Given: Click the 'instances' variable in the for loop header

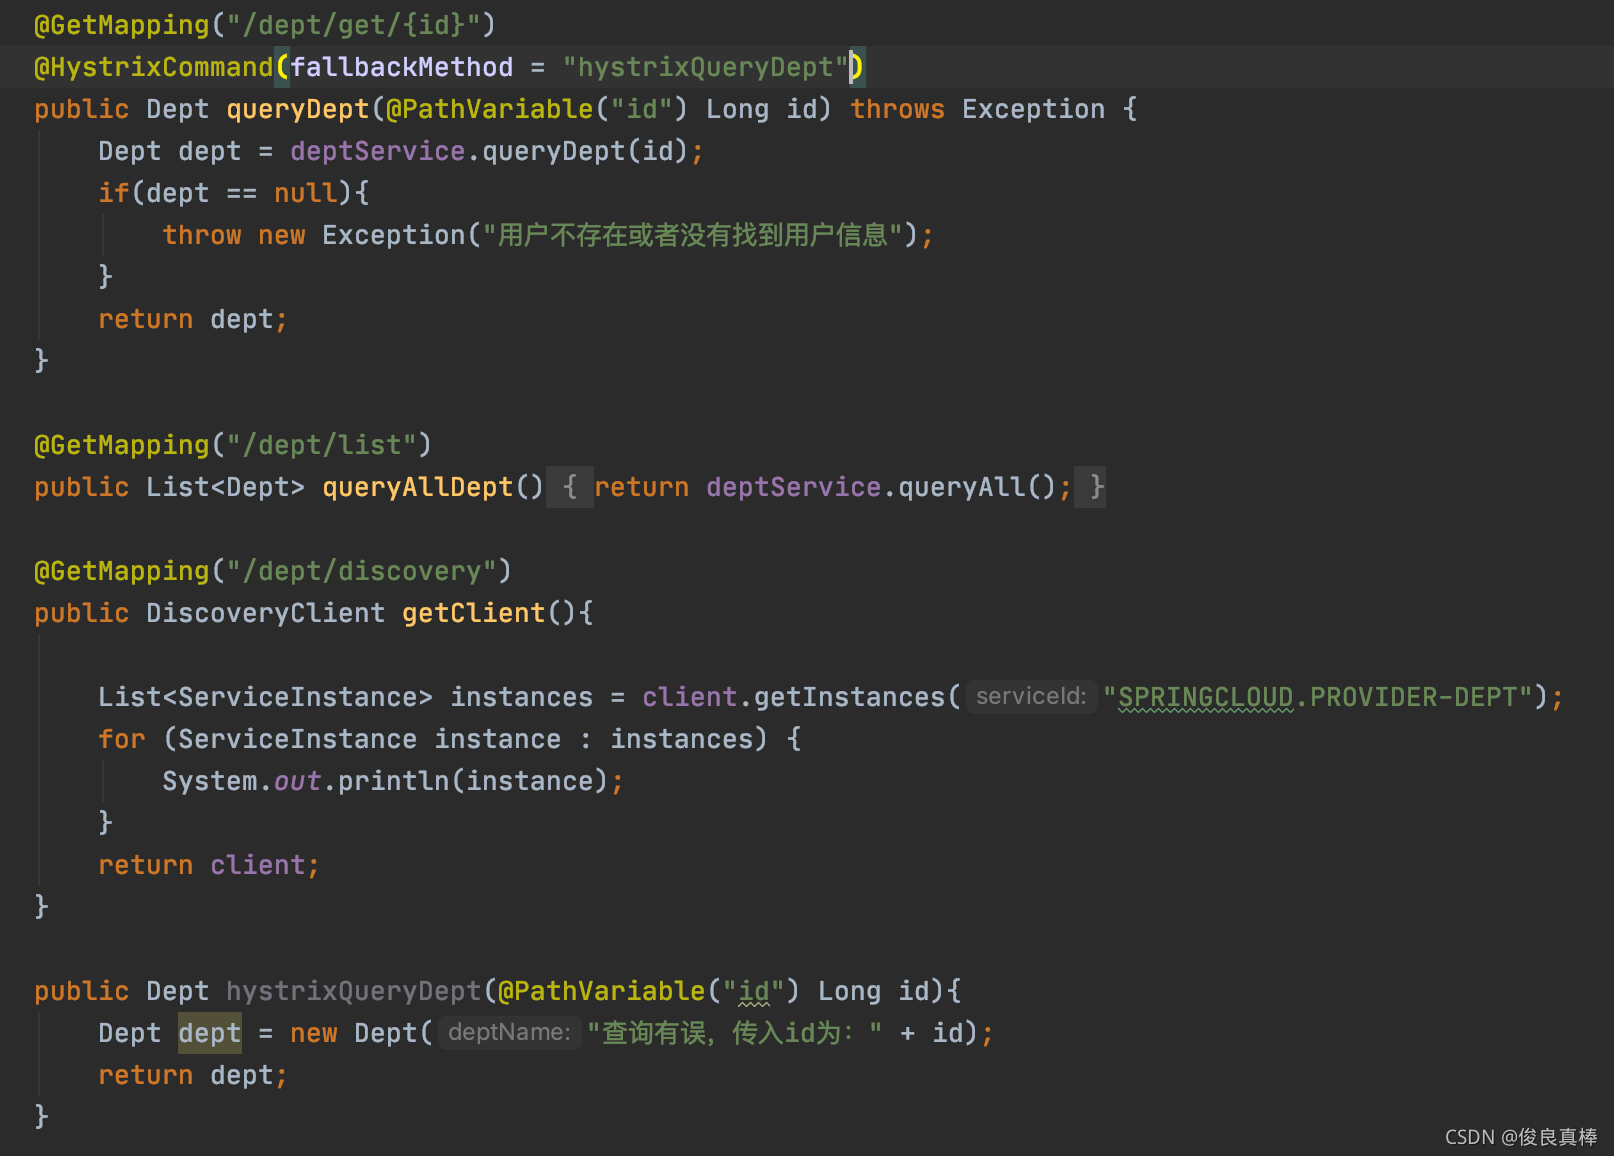Looking at the screenshot, I should 681,739.
